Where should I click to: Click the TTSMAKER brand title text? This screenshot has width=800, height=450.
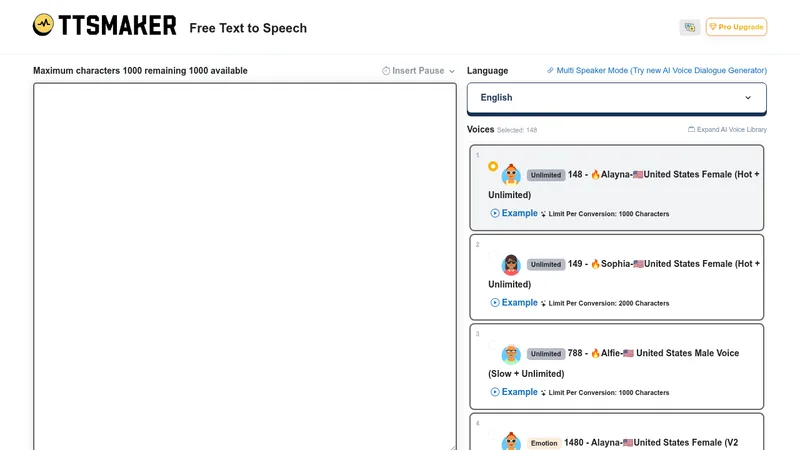[117, 25]
